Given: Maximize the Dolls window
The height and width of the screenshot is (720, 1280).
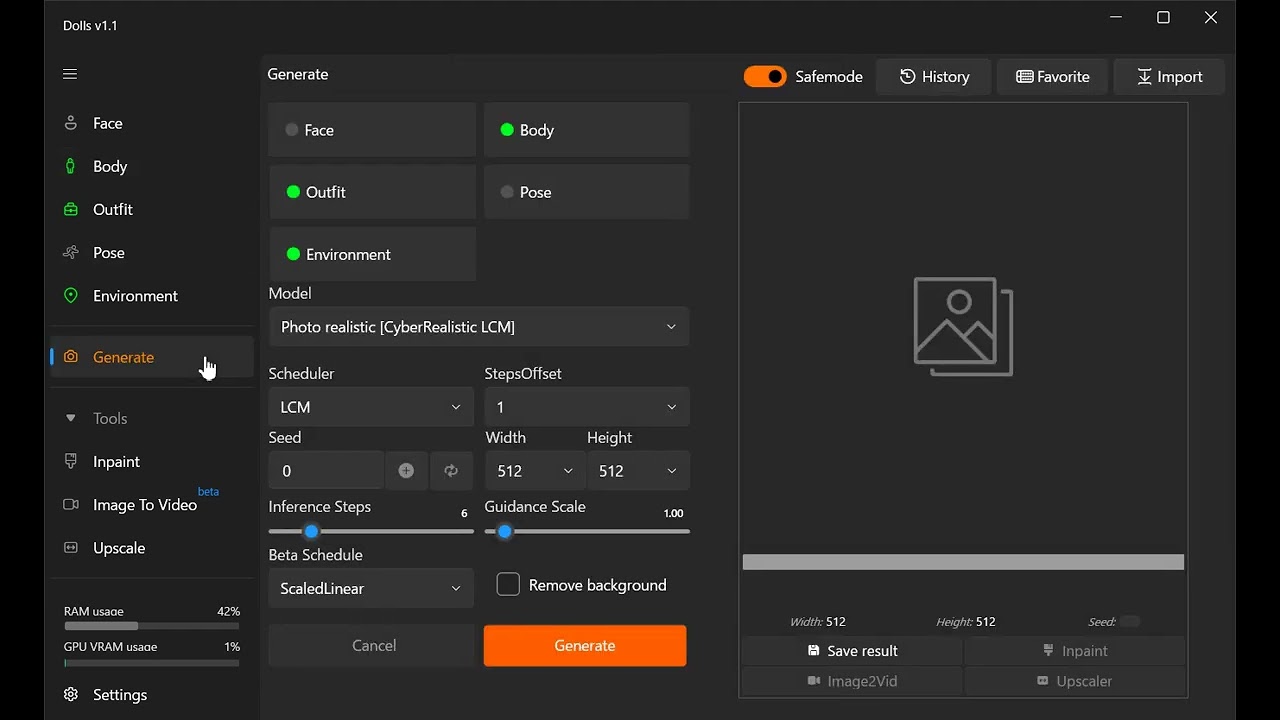Looking at the screenshot, I should click(1163, 17).
